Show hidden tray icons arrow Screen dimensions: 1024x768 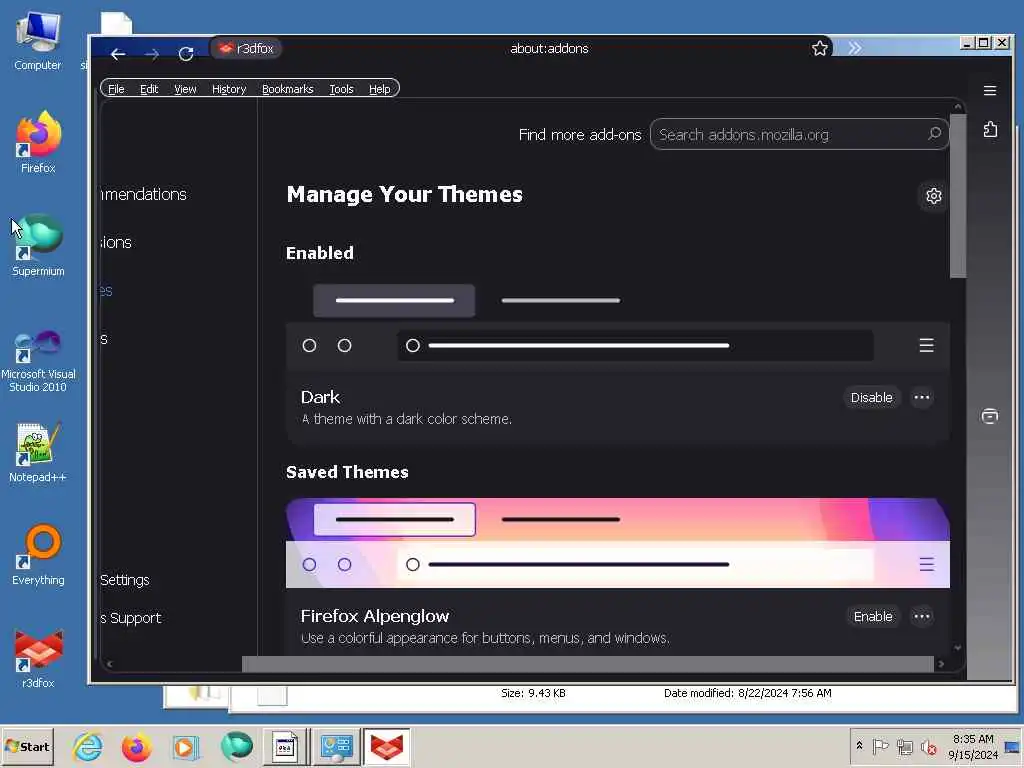[859, 745]
